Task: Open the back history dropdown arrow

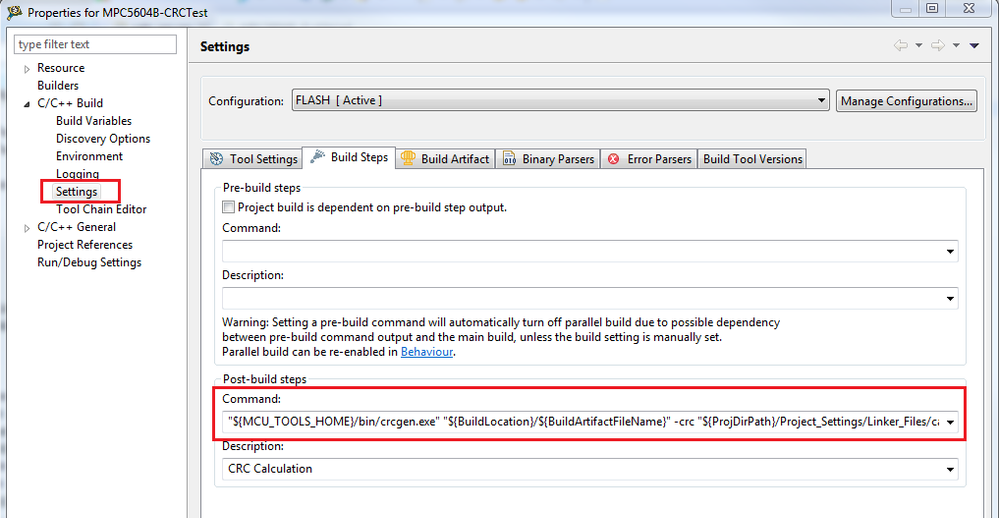Action: pos(919,45)
